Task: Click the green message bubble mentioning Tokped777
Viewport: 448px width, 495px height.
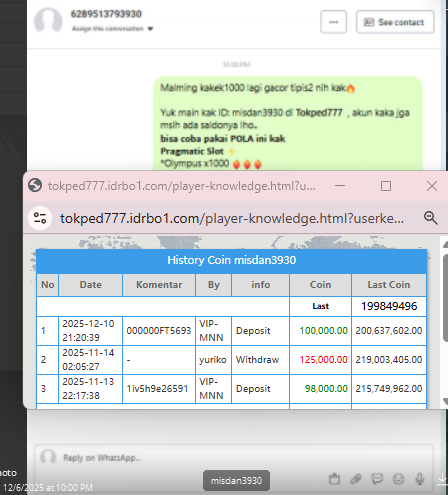Action: pyautogui.click(x=288, y=124)
